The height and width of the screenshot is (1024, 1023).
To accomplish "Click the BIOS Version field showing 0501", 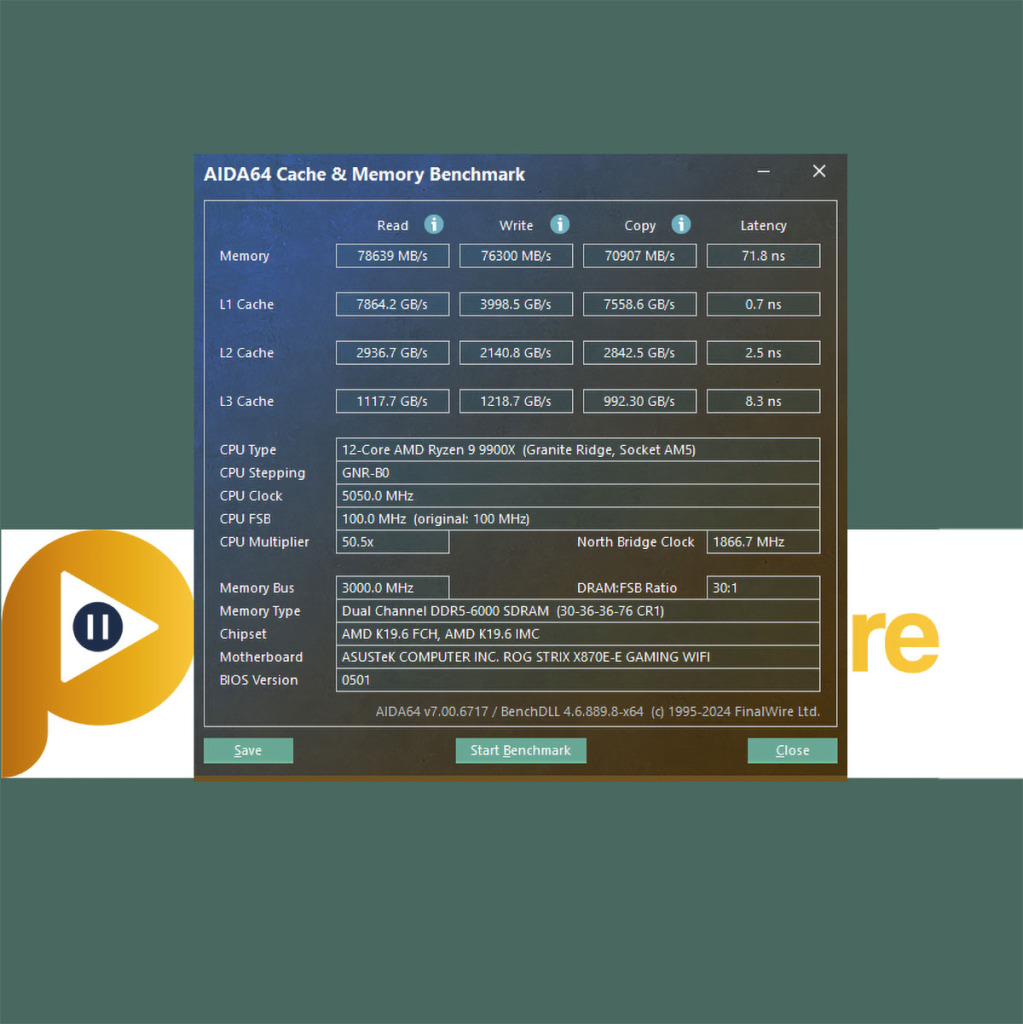I will coord(577,680).
